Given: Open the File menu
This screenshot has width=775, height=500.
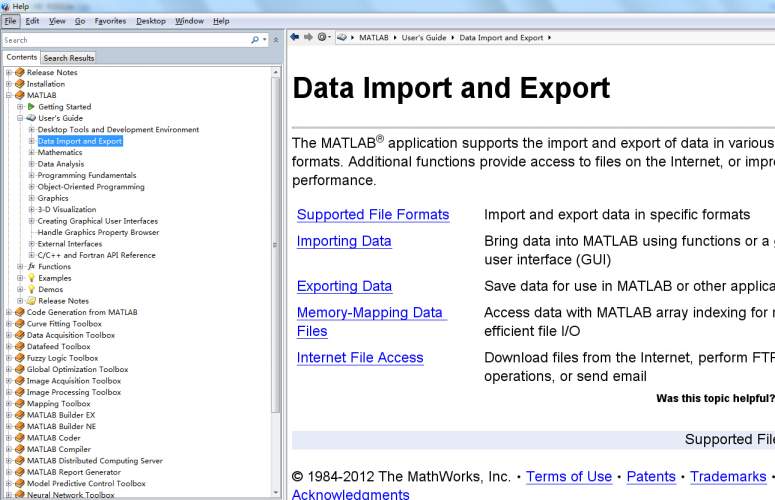Looking at the screenshot, I should pos(10,21).
